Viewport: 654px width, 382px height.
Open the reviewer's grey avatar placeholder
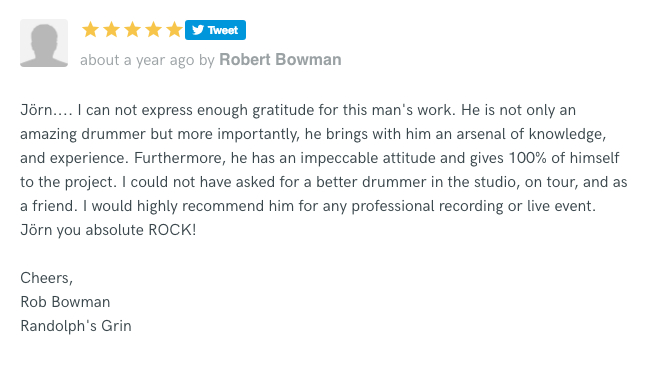click(44, 43)
